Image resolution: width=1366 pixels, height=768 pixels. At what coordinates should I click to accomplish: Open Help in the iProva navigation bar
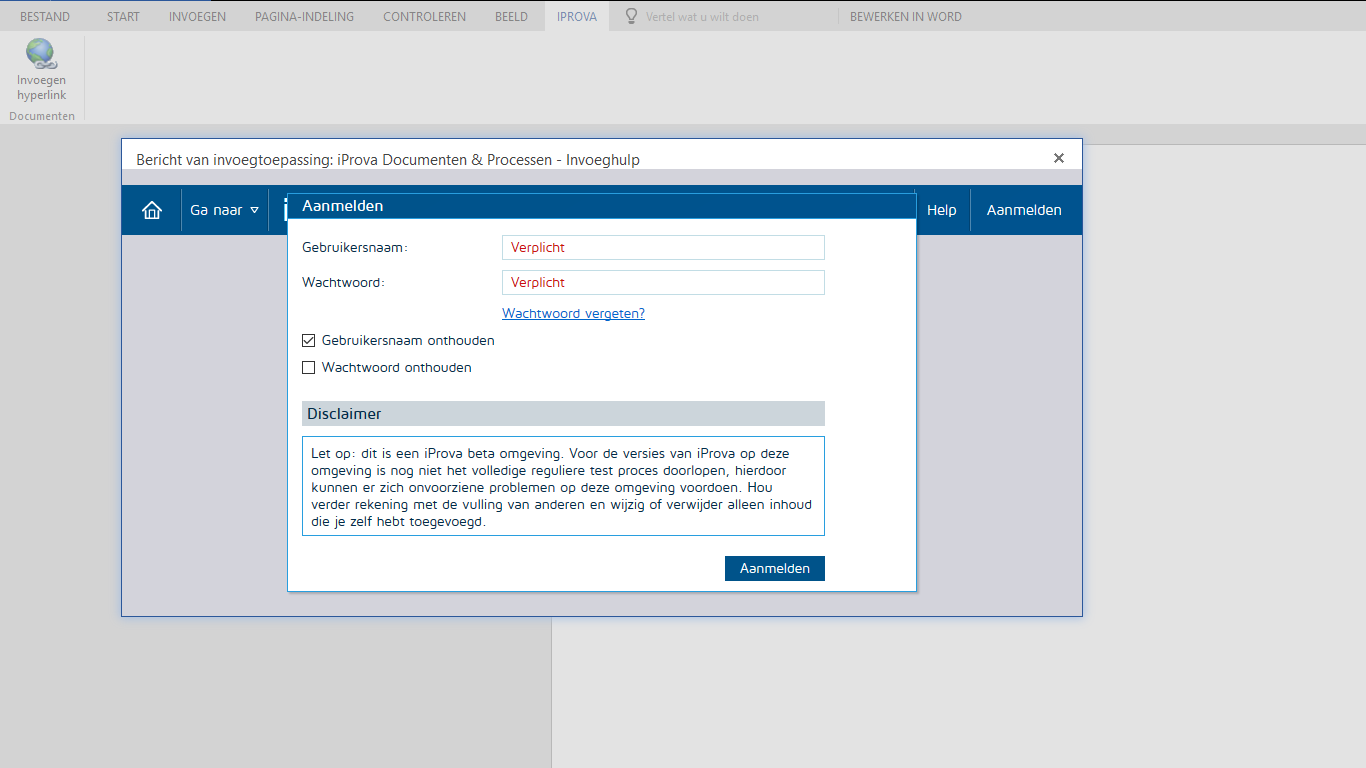point(941,210)
